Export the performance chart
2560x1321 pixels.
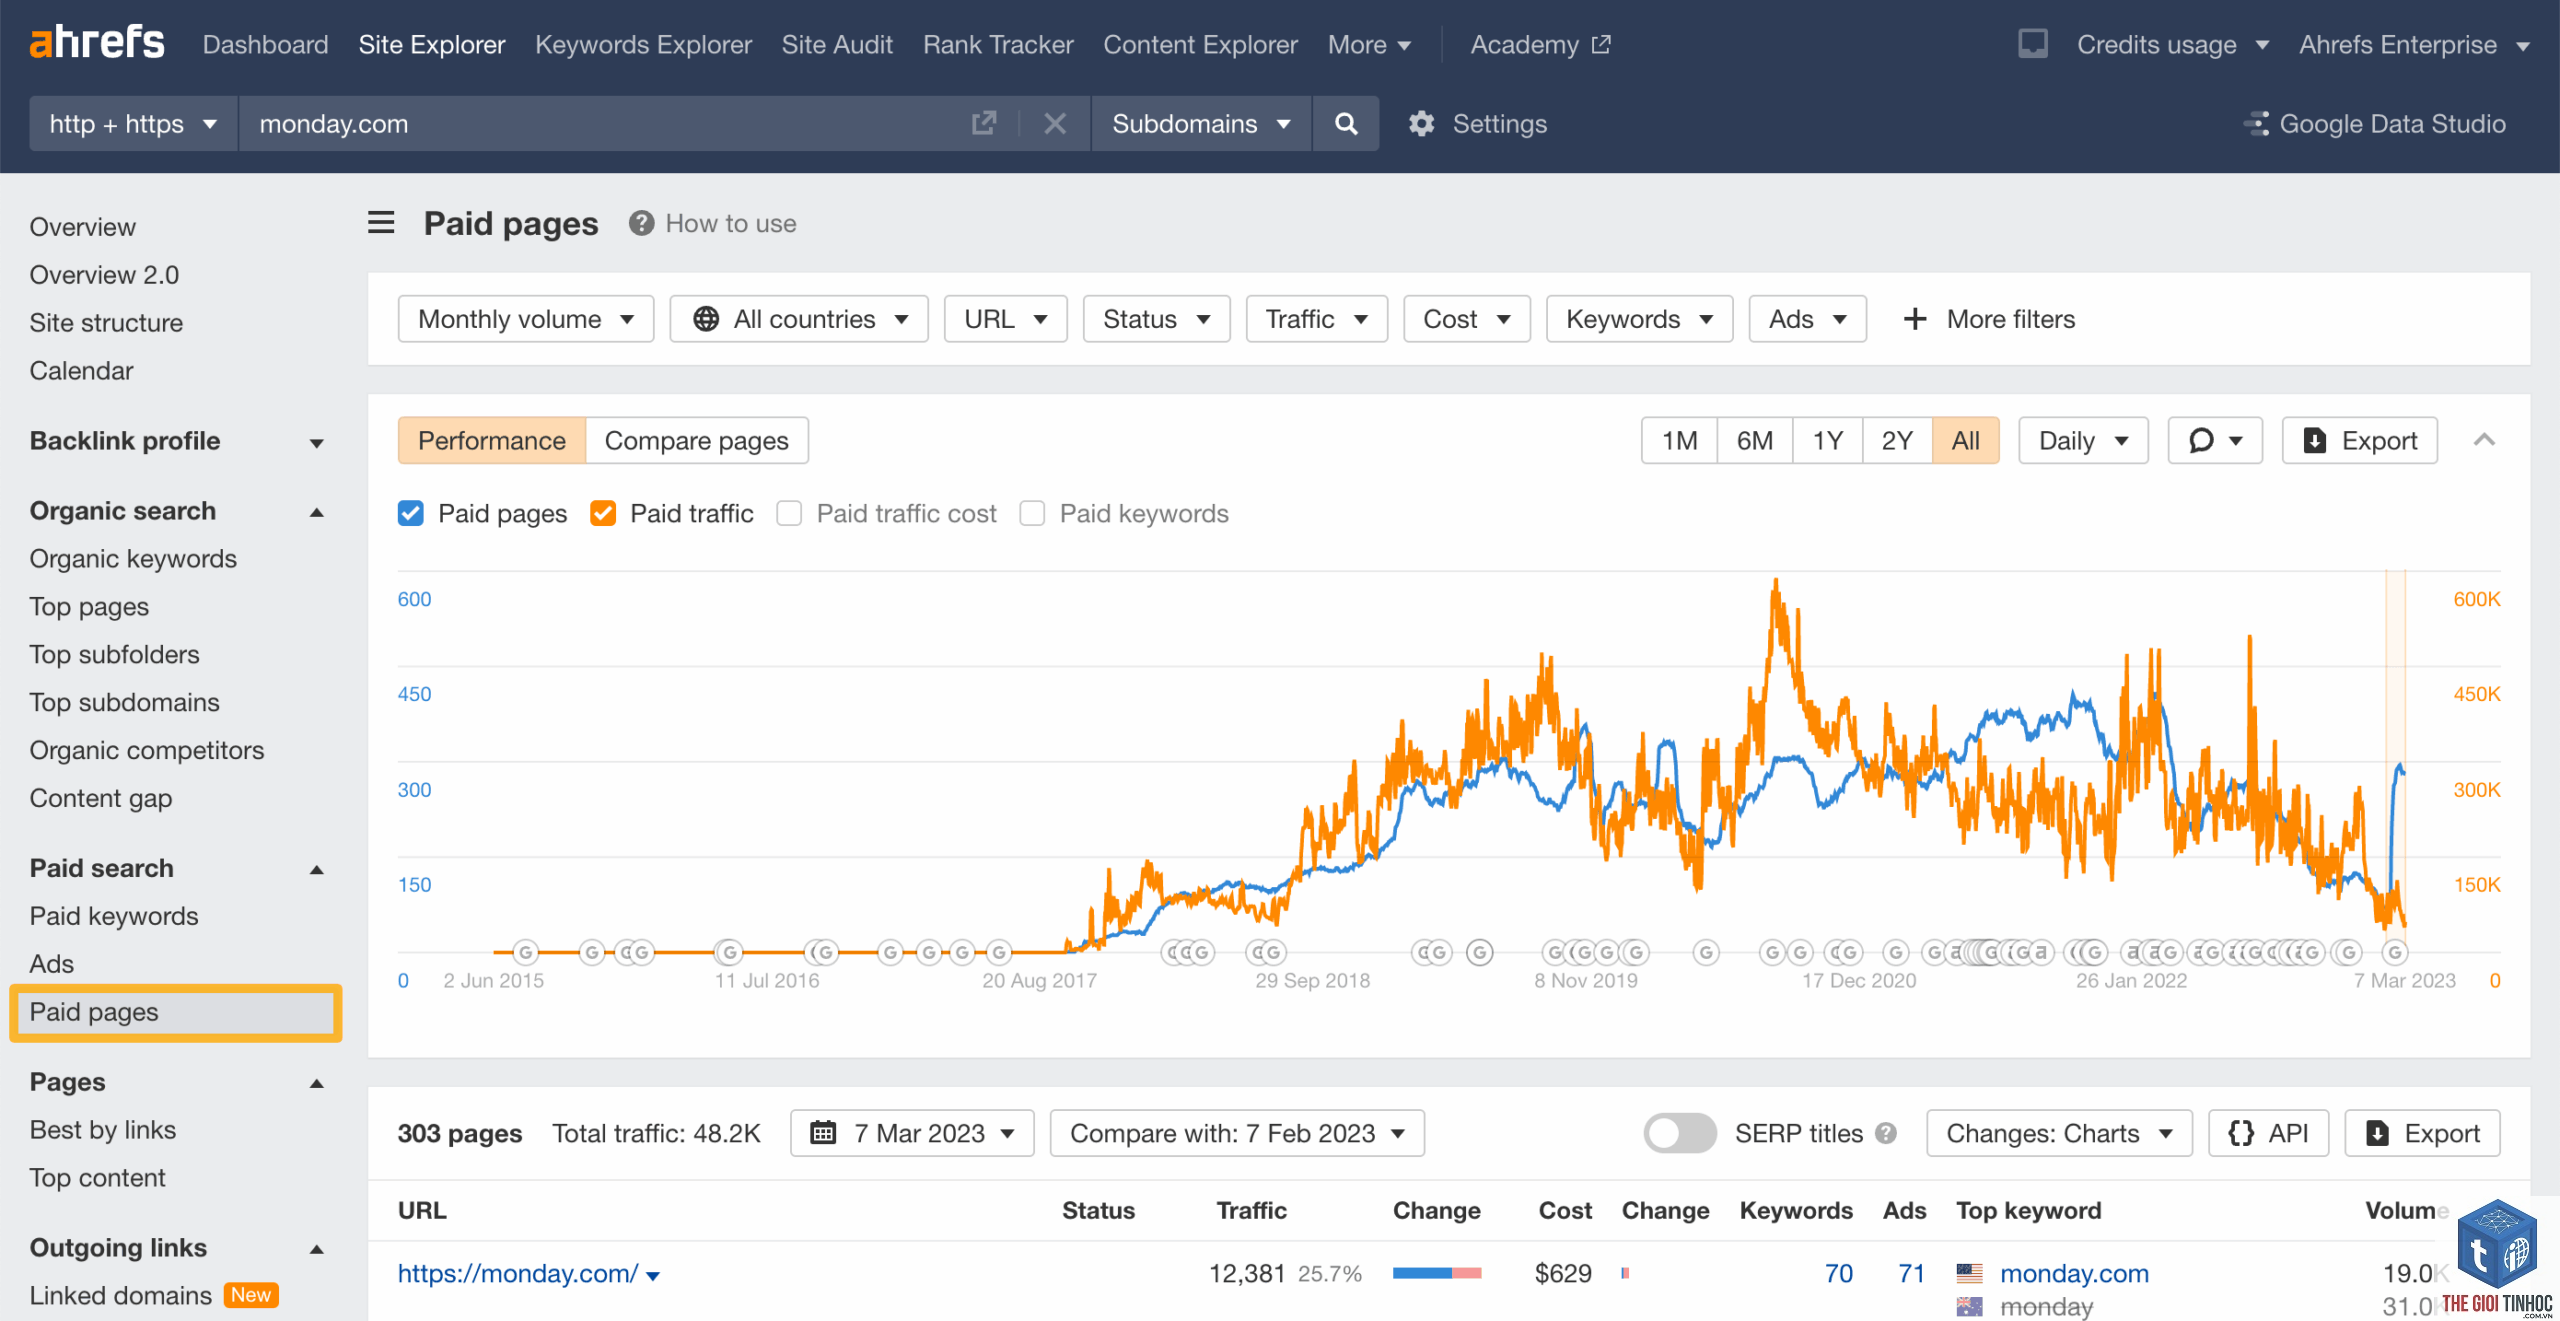click(x=2359, y=440)
